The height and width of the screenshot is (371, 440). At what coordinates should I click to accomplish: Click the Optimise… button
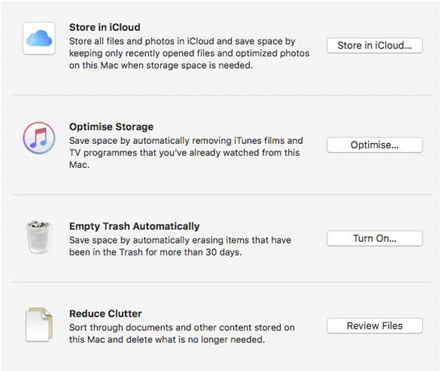(375, 145)
